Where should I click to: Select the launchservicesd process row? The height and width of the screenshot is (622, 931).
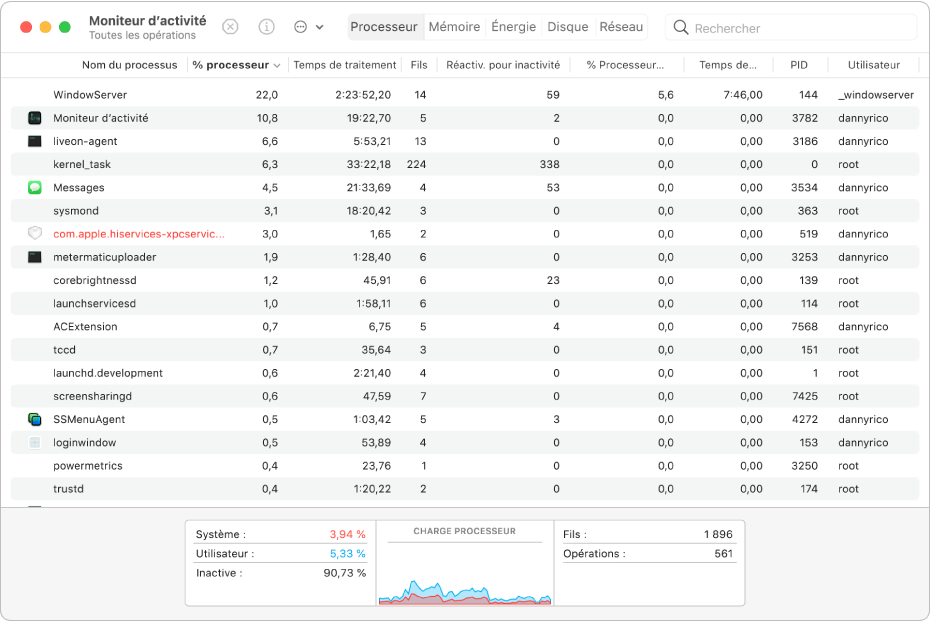coord(465,303)
